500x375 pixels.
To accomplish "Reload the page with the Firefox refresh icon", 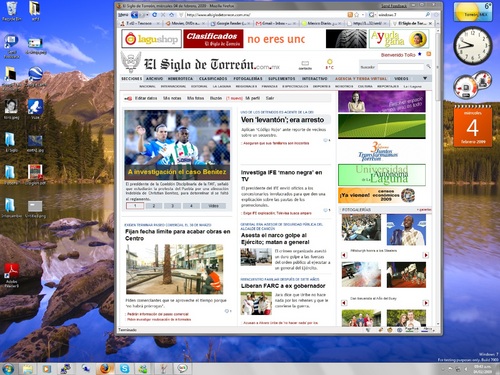I will coord(154,15).
